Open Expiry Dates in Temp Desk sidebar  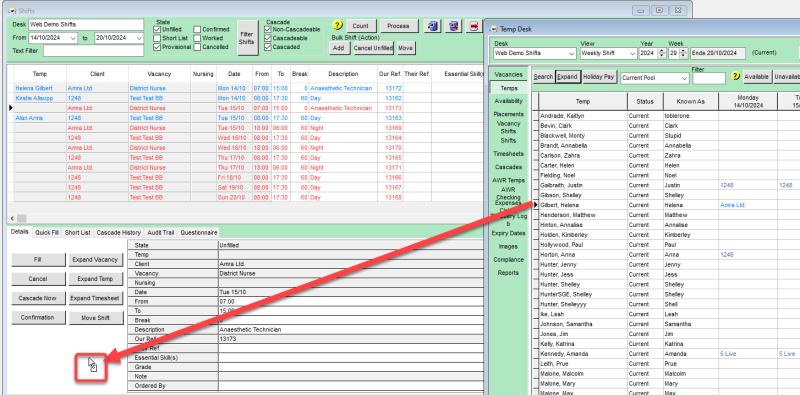point(508,233)
